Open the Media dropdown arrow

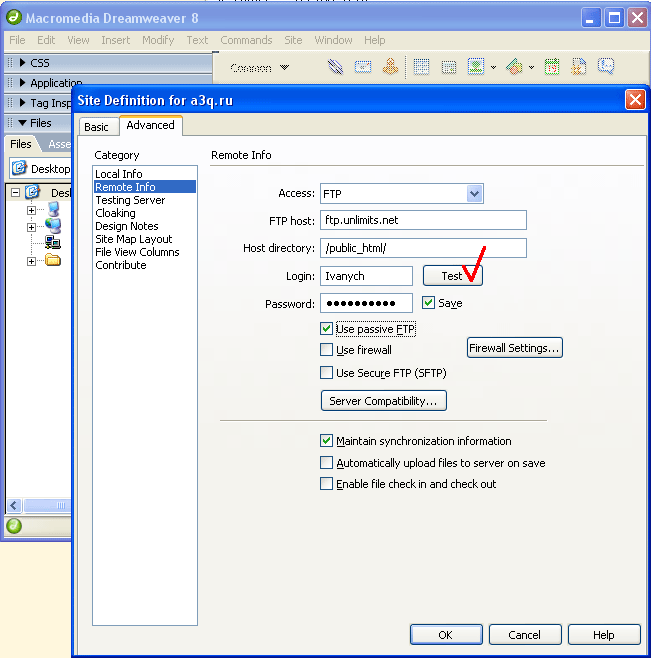pyautogui.click(x=531, y=67)
